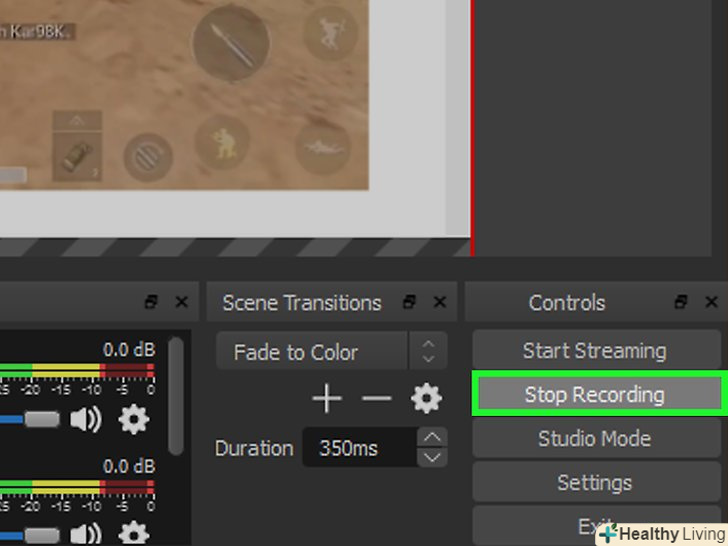This screenshot has height=546, width=728.
Task: Remove transition with the minus icon
Action: [377, 398]
